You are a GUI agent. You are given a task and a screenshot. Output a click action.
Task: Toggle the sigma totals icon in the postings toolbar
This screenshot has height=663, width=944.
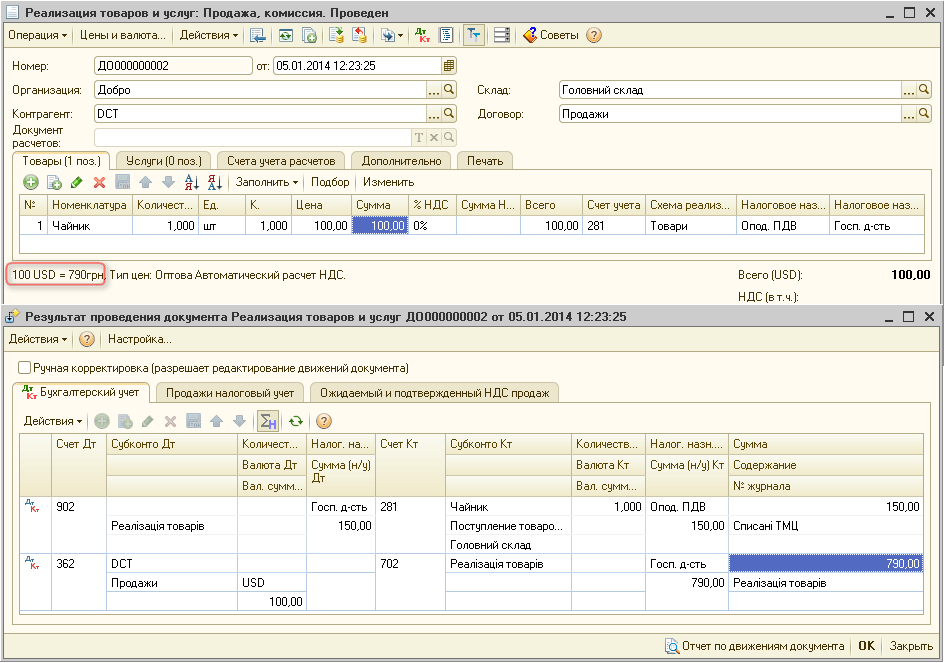267,421
